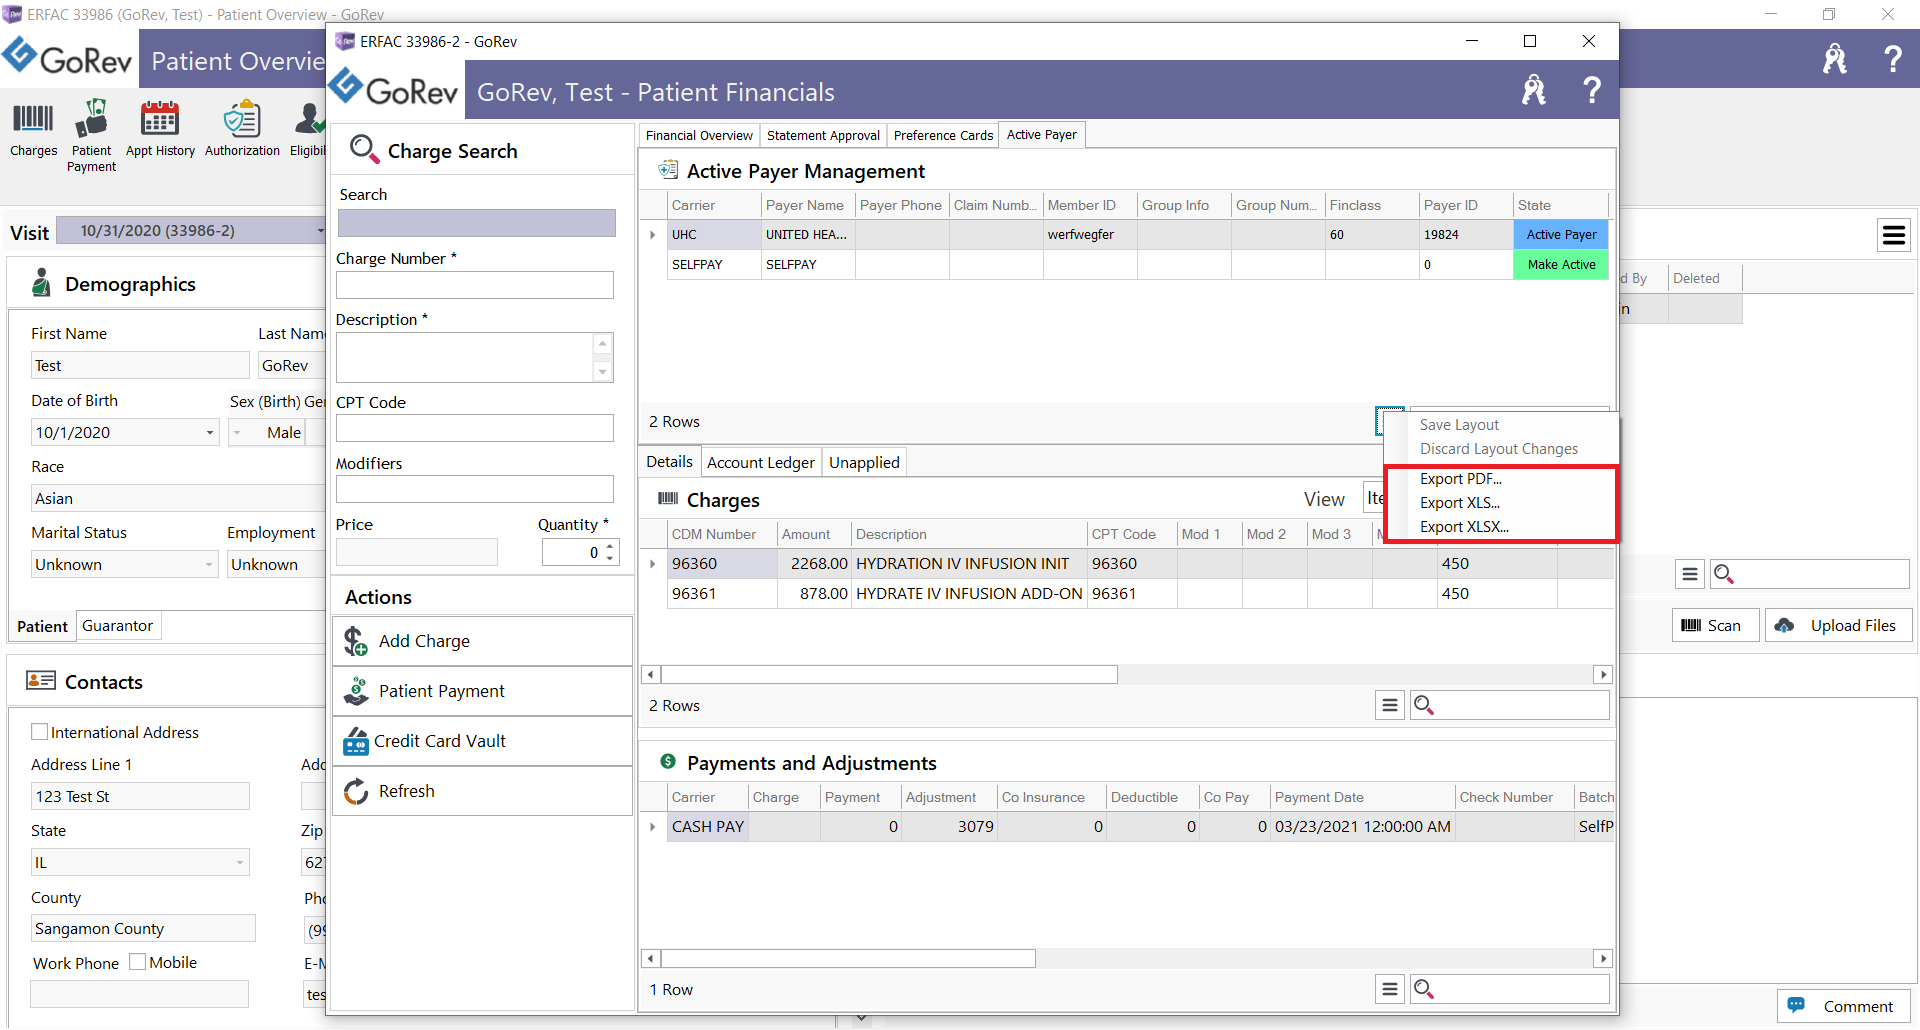Open Credit Card Vault

click(483, 741)
